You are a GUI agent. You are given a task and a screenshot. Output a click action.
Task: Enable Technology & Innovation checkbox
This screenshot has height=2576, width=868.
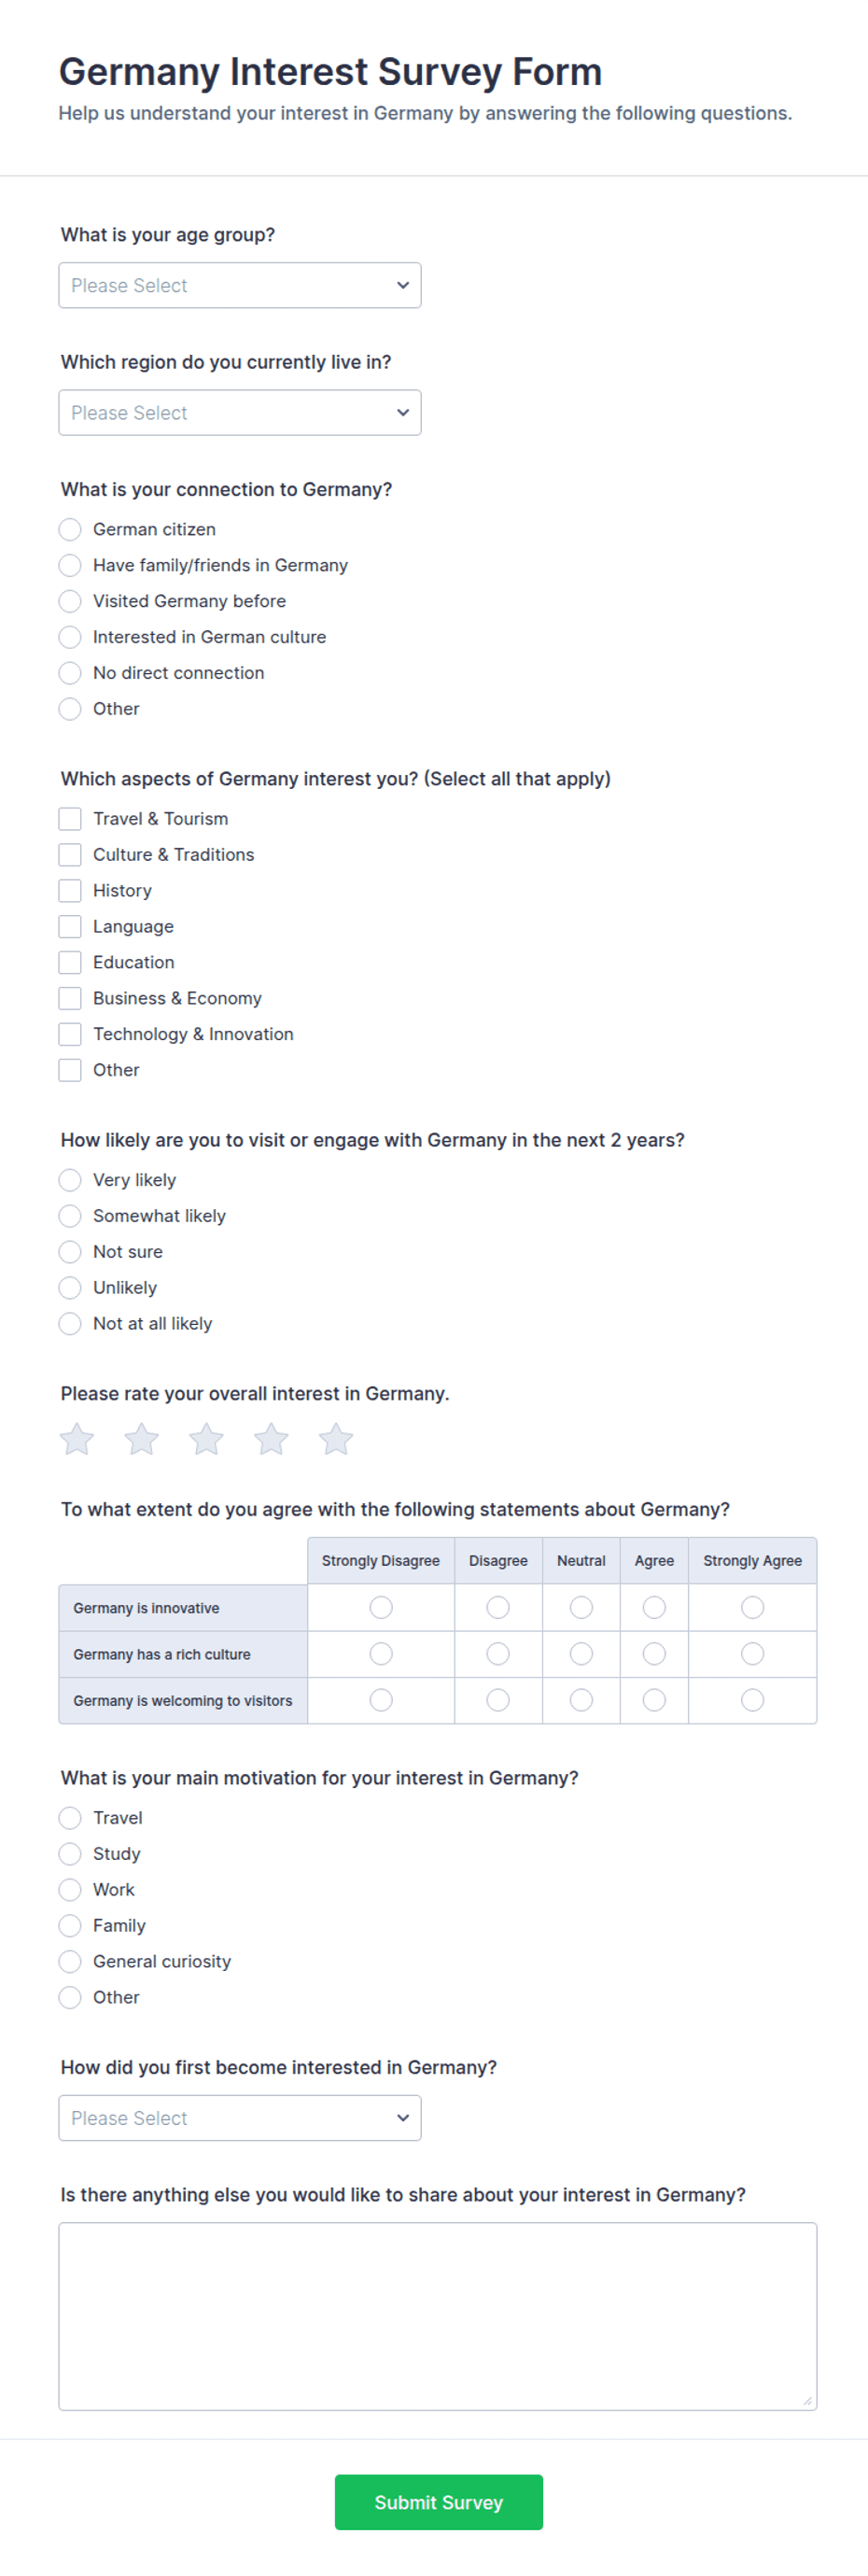pyautogui.click(x=70, y=1034)
